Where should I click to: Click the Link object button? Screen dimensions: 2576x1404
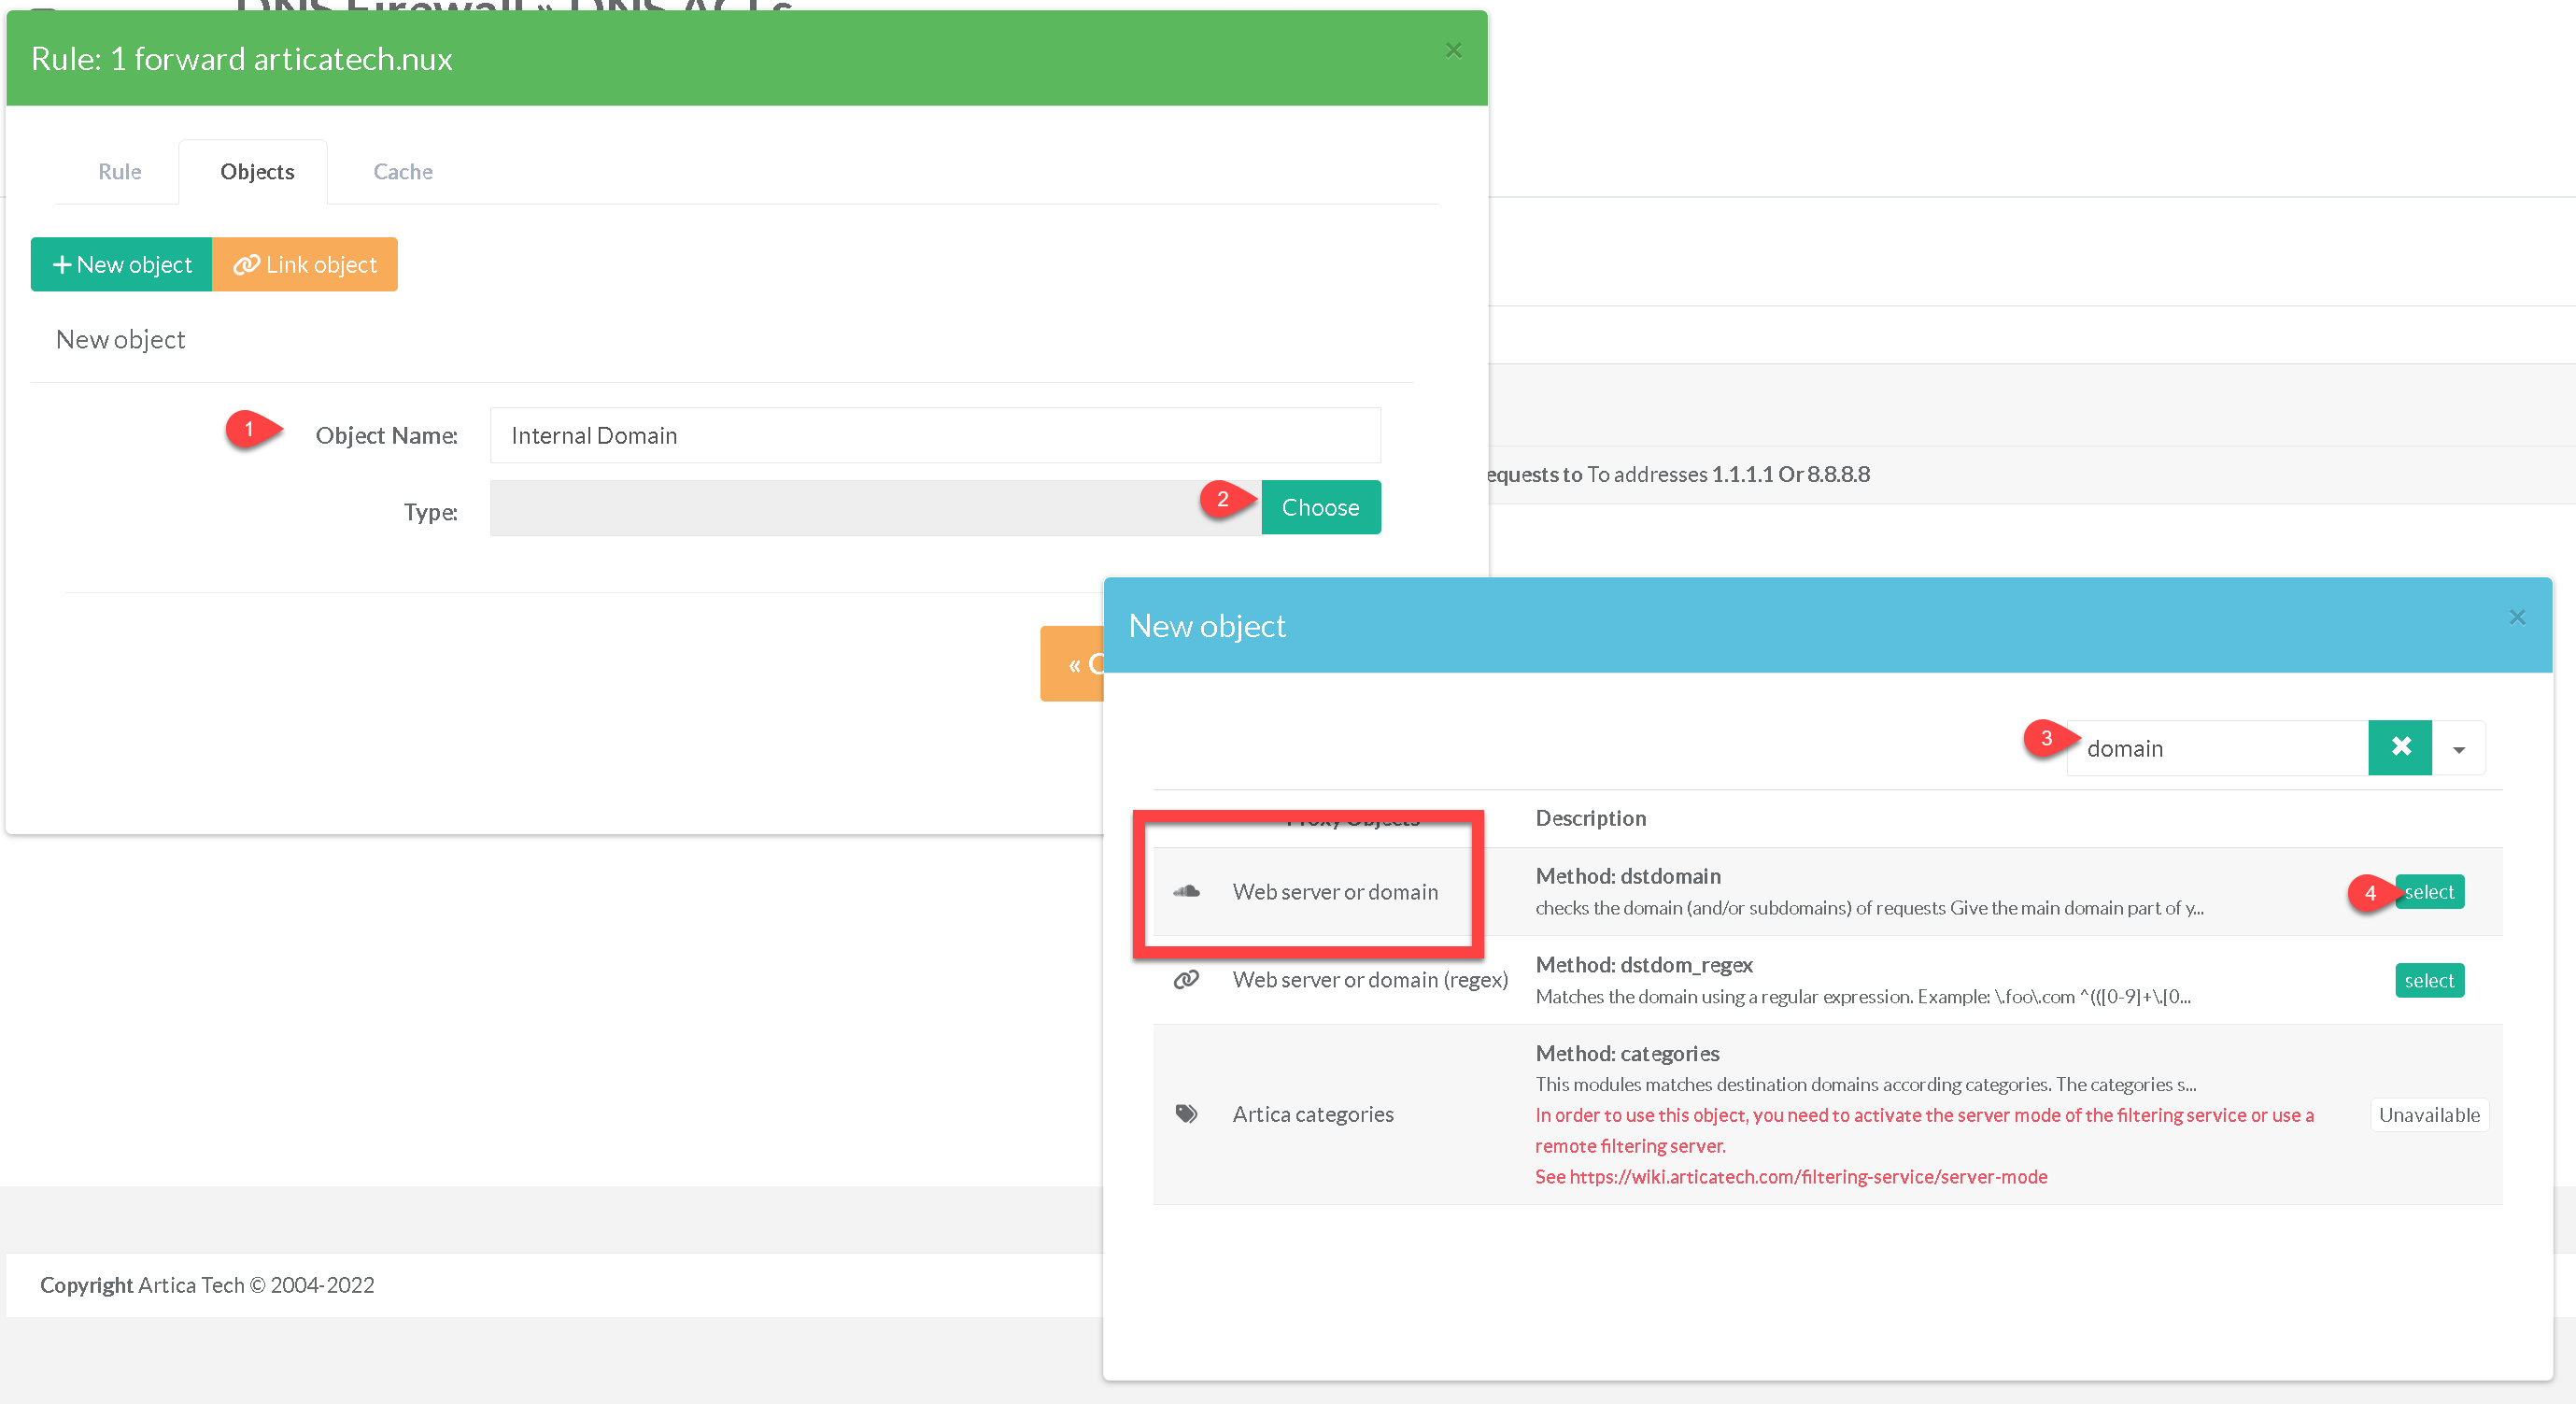click(305, 265)
